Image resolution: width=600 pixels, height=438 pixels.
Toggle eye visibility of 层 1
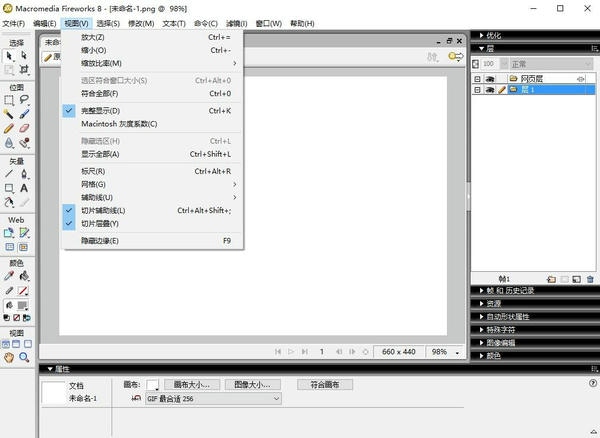[490, 90]
